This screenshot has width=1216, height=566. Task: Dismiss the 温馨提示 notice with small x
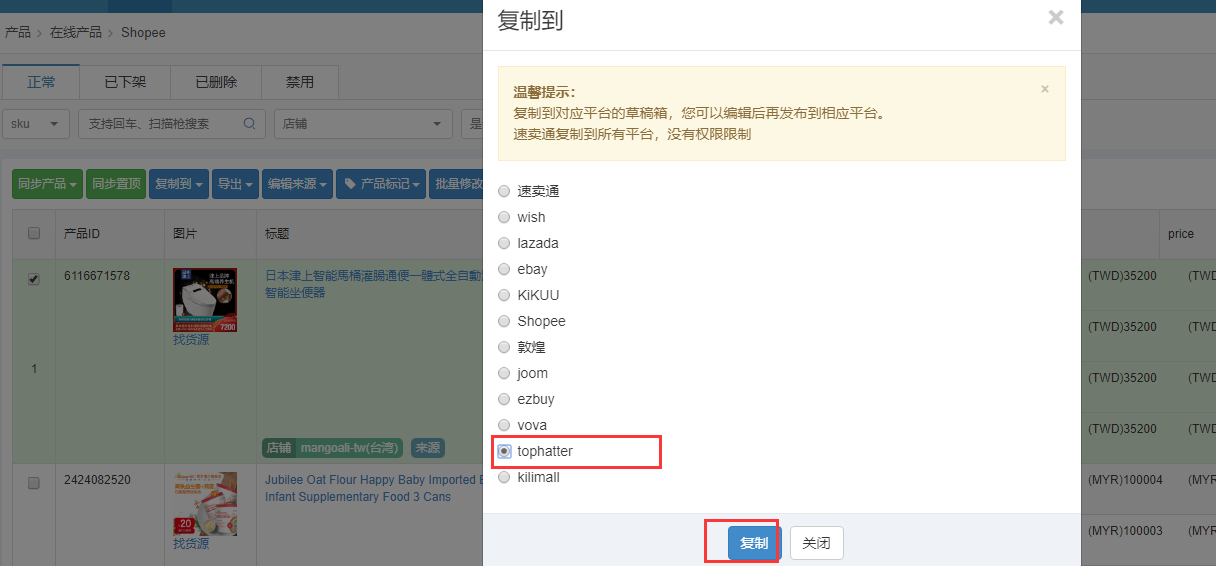pyautogui.click(x=1045, y=89)
